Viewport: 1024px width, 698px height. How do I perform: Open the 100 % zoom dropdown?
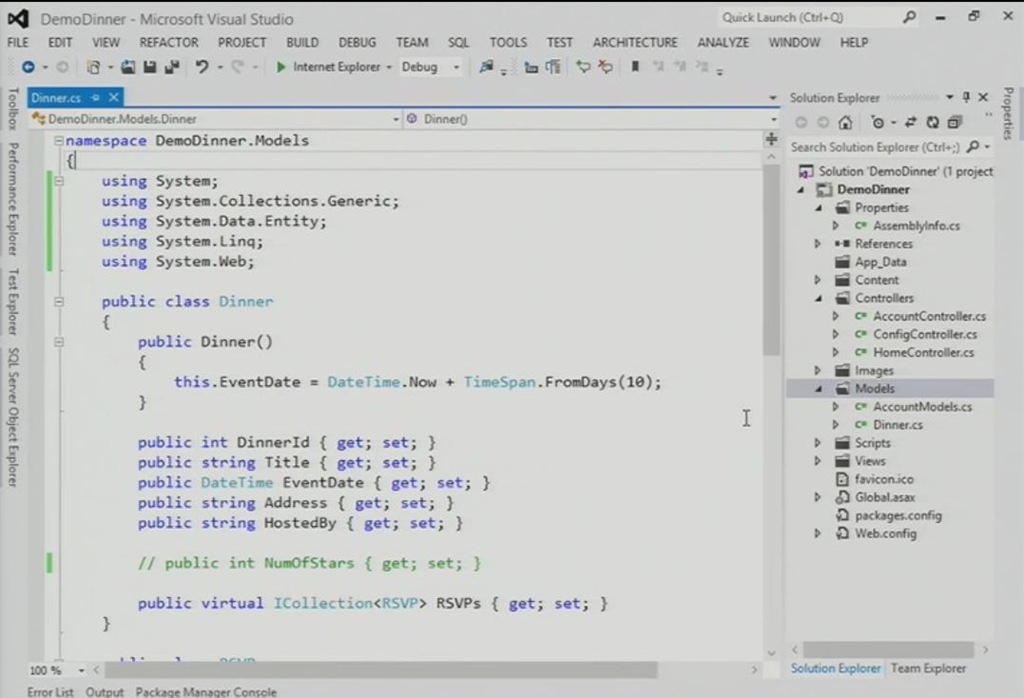(x=81, y=671)
